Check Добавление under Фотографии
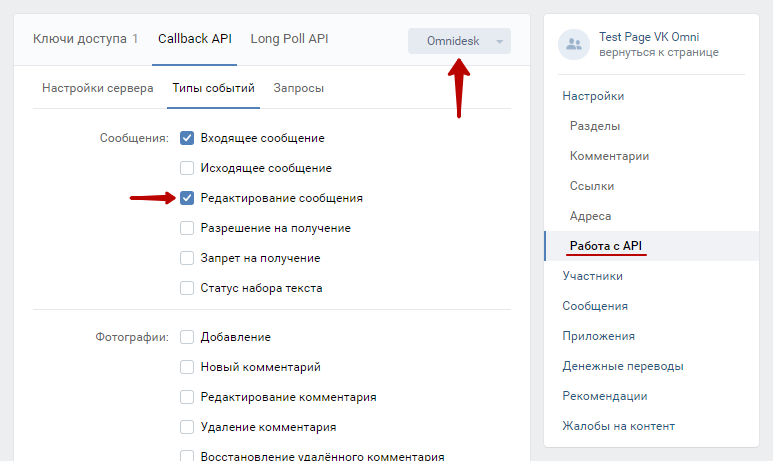Image resolution: width=773 pixels, height=461 pixels. (187, 337)
